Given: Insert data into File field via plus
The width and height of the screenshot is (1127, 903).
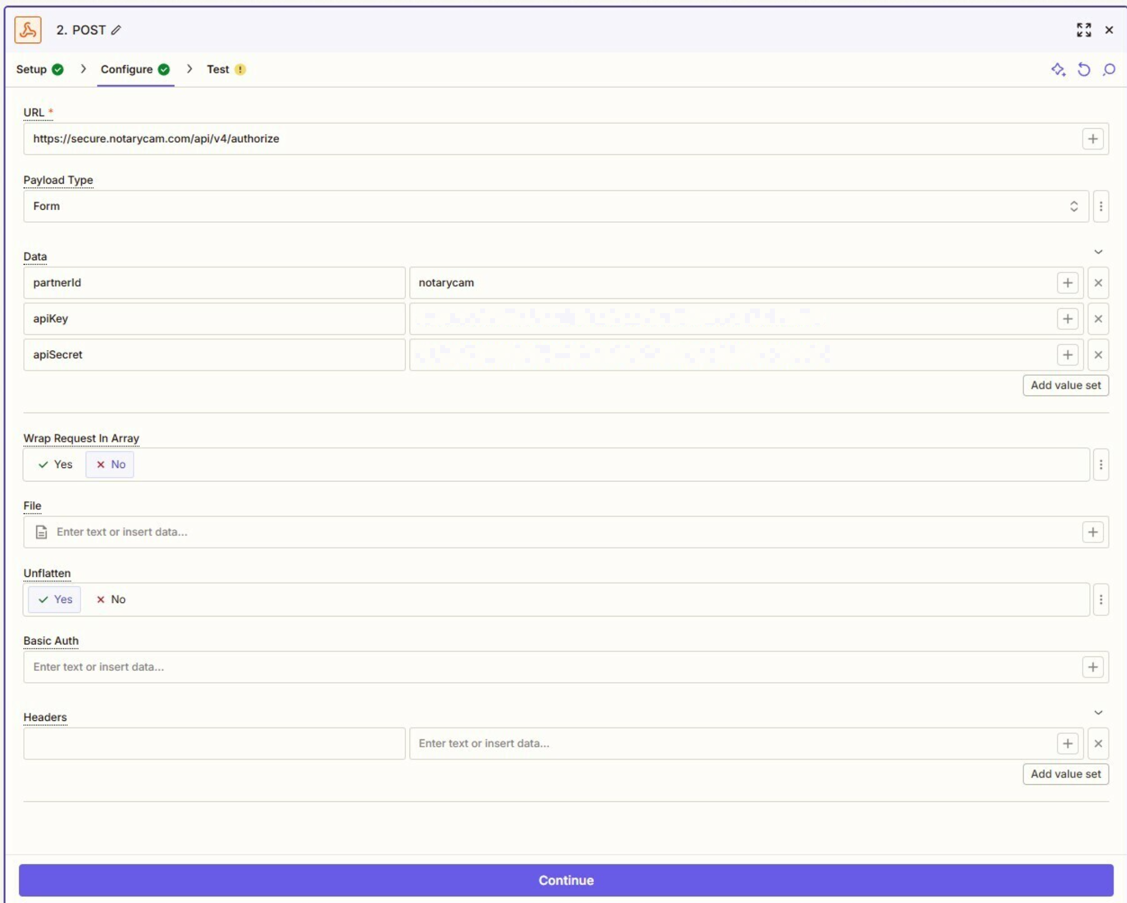Looking at the screenshot, I should [x=1092, y=532].
